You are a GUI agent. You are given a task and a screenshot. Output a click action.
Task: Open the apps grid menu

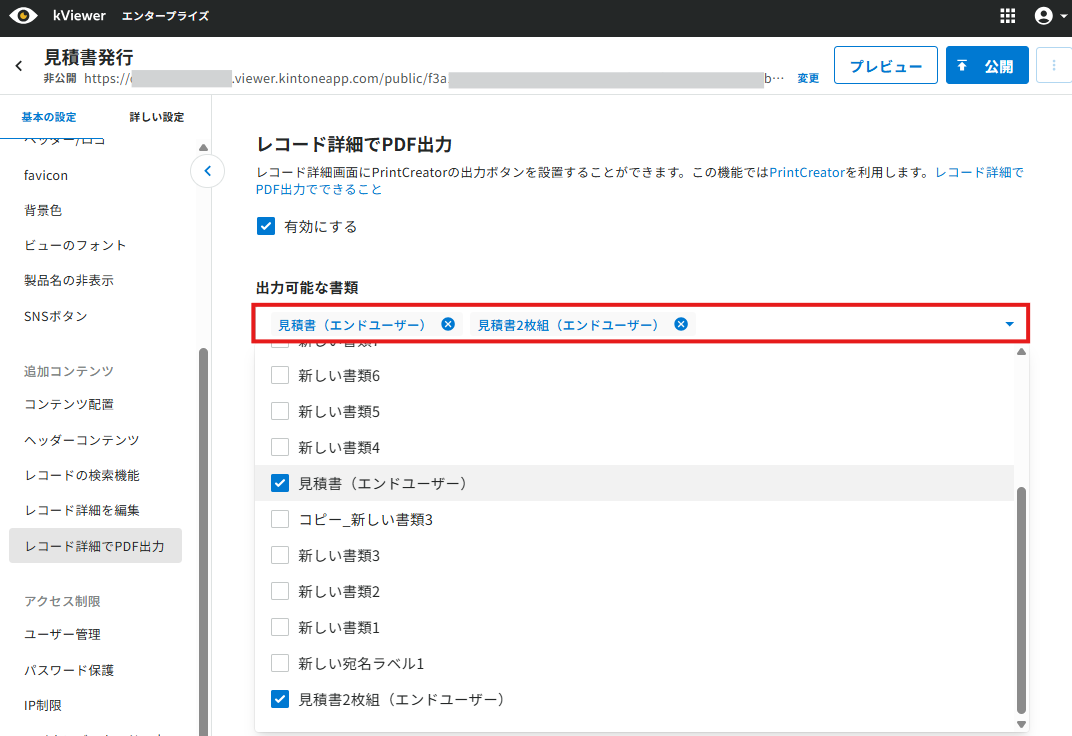coord(1007,16)
